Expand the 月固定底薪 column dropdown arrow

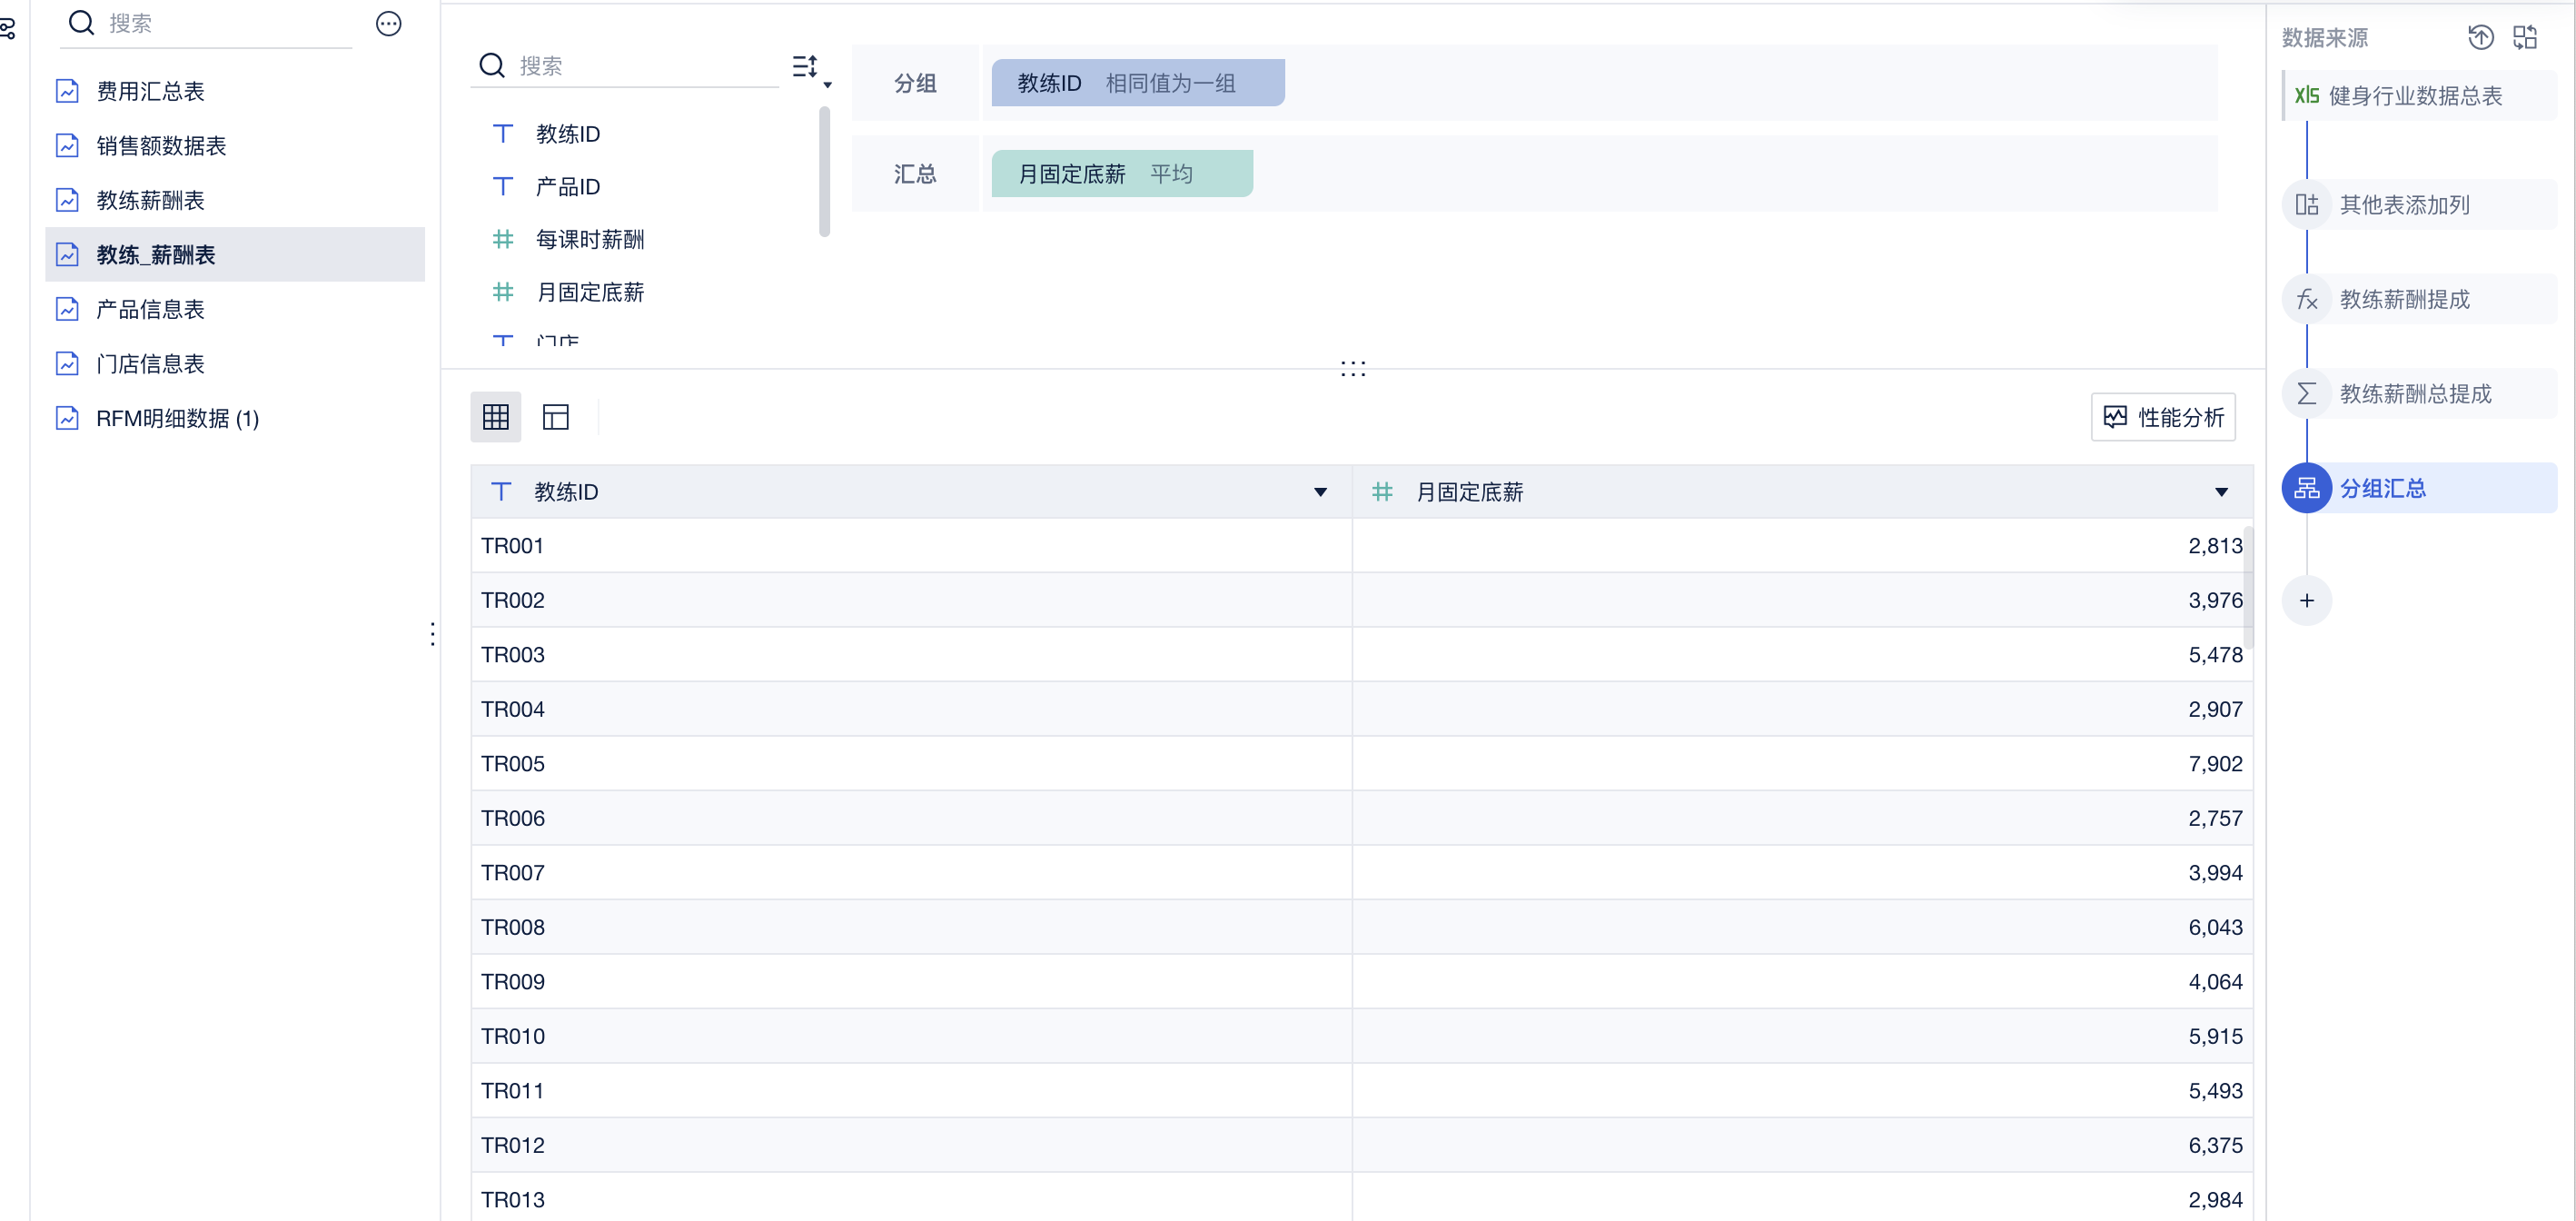2221,492
